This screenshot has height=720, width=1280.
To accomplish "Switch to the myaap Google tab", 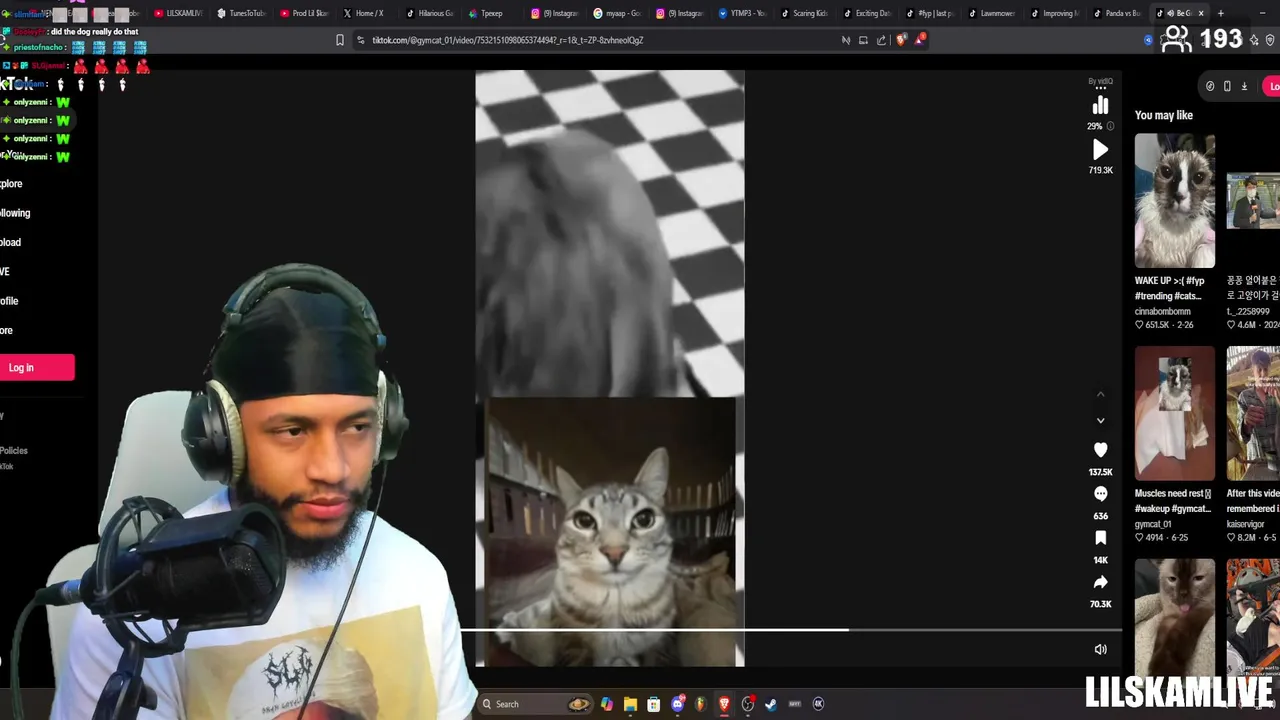I will (x=618, y=13).
